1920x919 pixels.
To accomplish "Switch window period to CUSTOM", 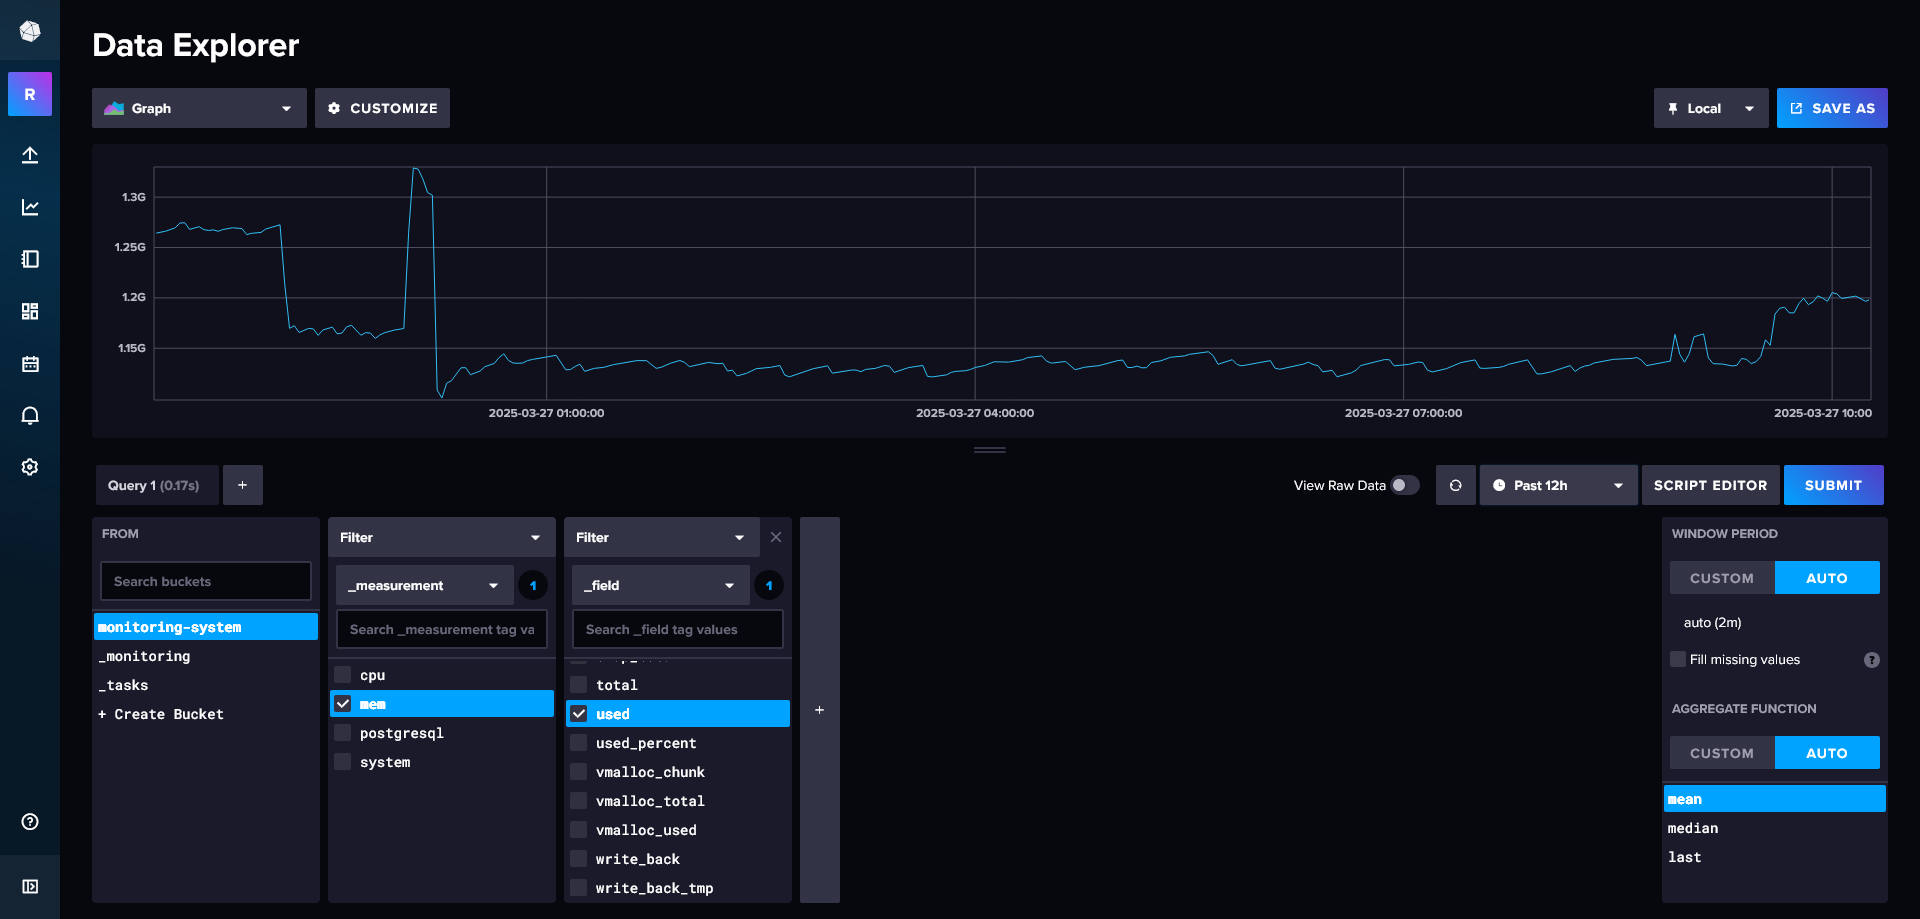I will pyautogui.click(x=1721, y=578).
